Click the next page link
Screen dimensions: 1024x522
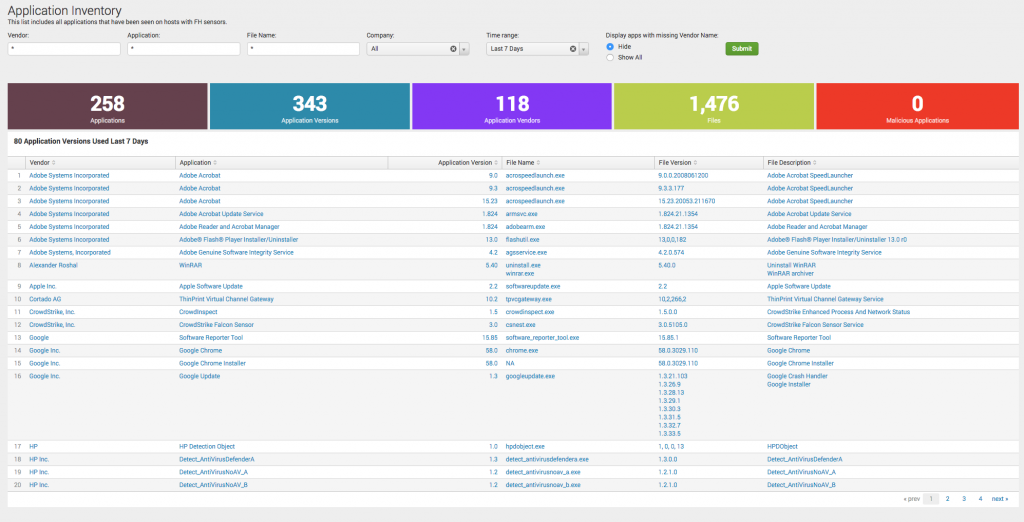coord(1000,498)
